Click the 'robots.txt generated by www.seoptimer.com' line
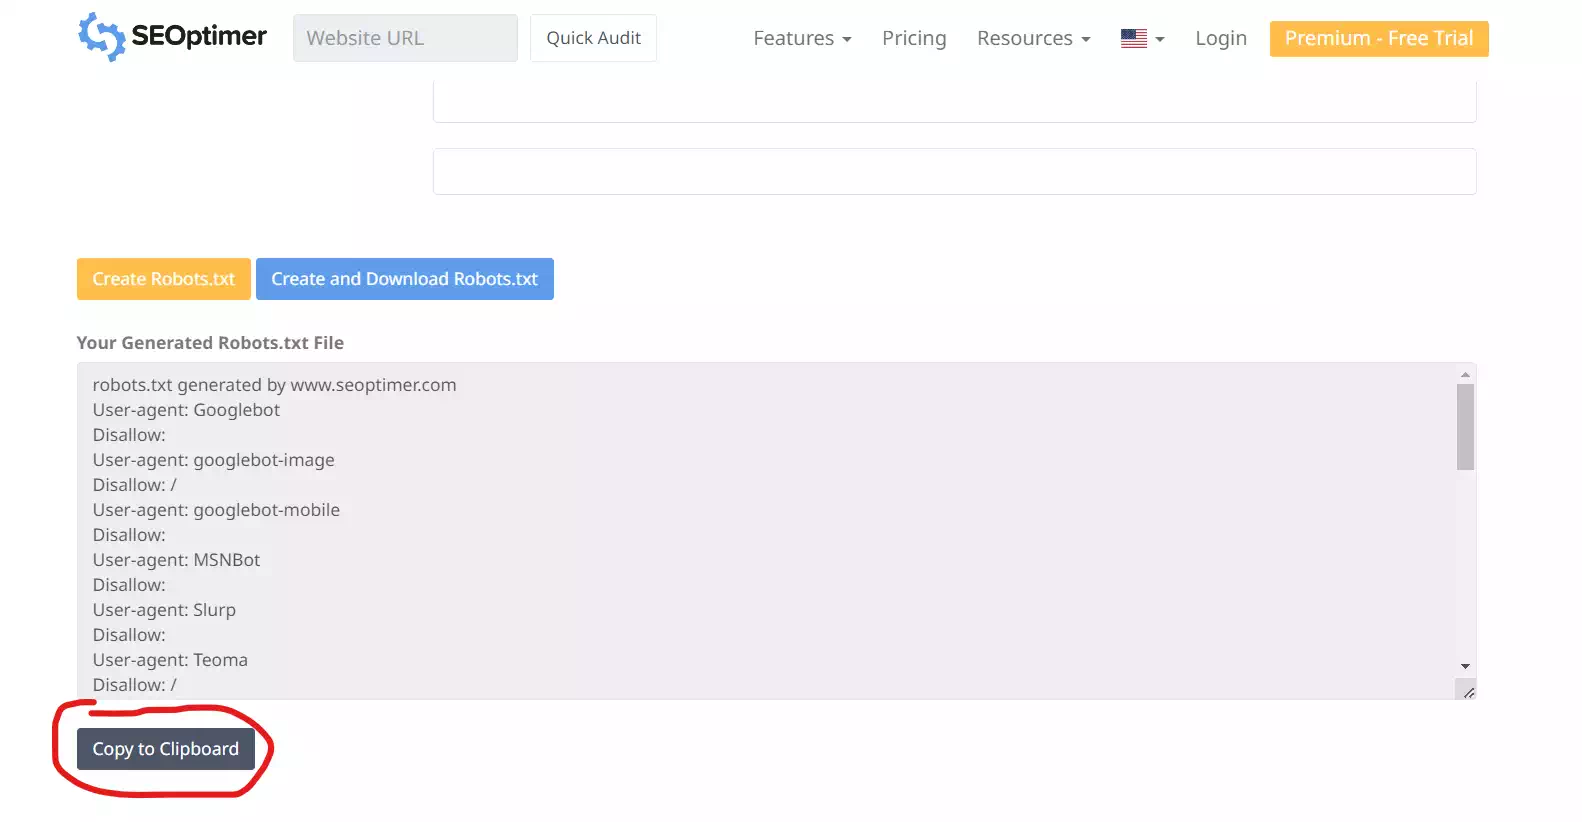This screenshot has height=822, width=1582. tap(274, 385)
